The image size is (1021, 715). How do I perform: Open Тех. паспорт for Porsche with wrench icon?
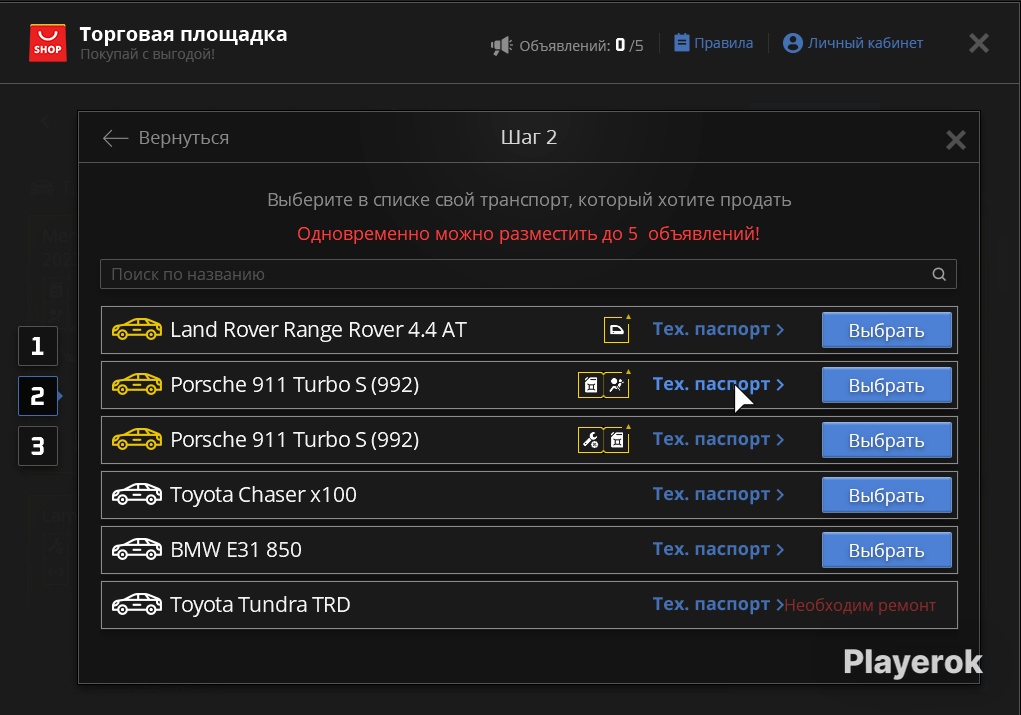point(718,440)
